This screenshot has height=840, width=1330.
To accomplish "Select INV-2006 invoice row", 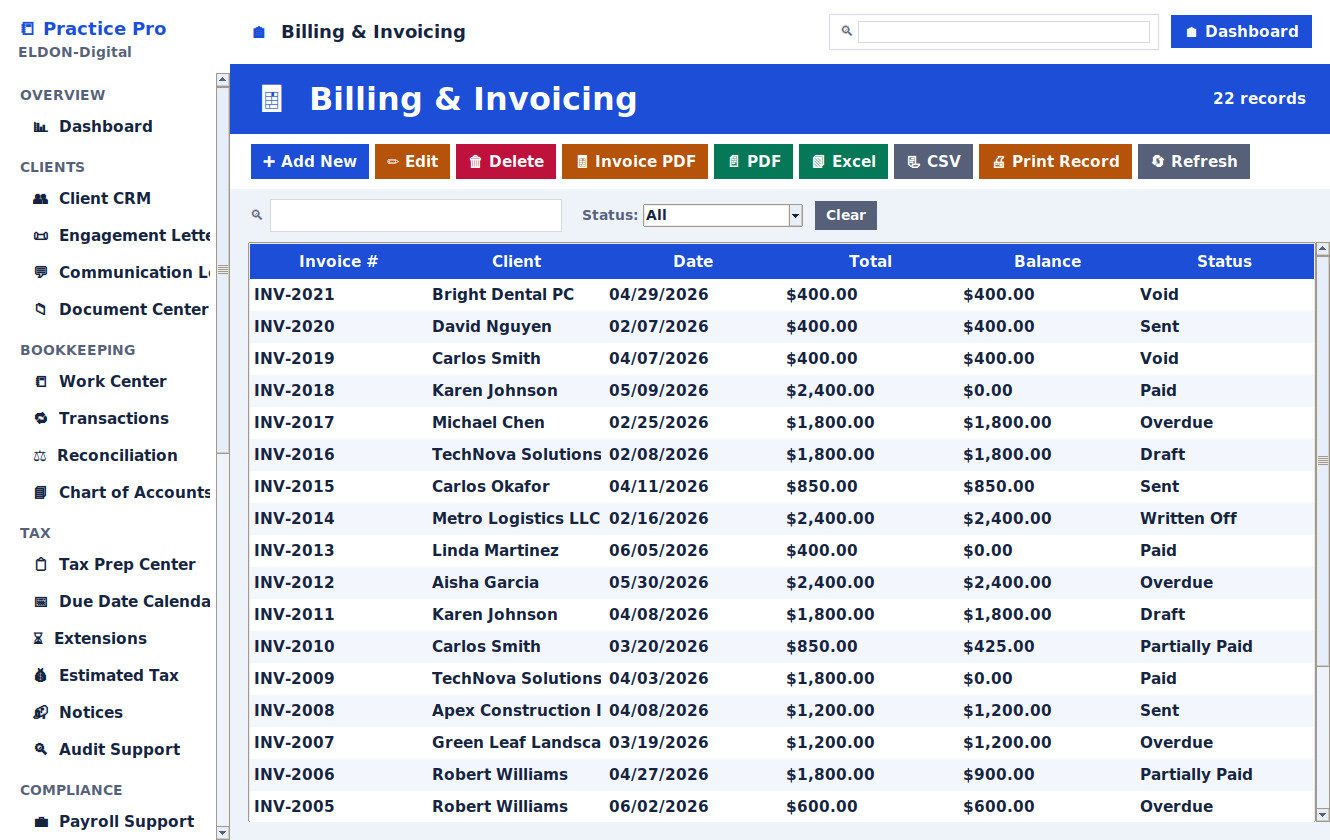I will 782,775.
